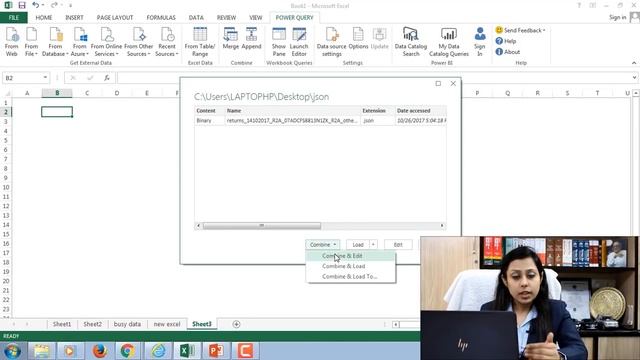The image size is (640, 360).
Task: Open the From File dropdown
Action: [x=31, y=42]
